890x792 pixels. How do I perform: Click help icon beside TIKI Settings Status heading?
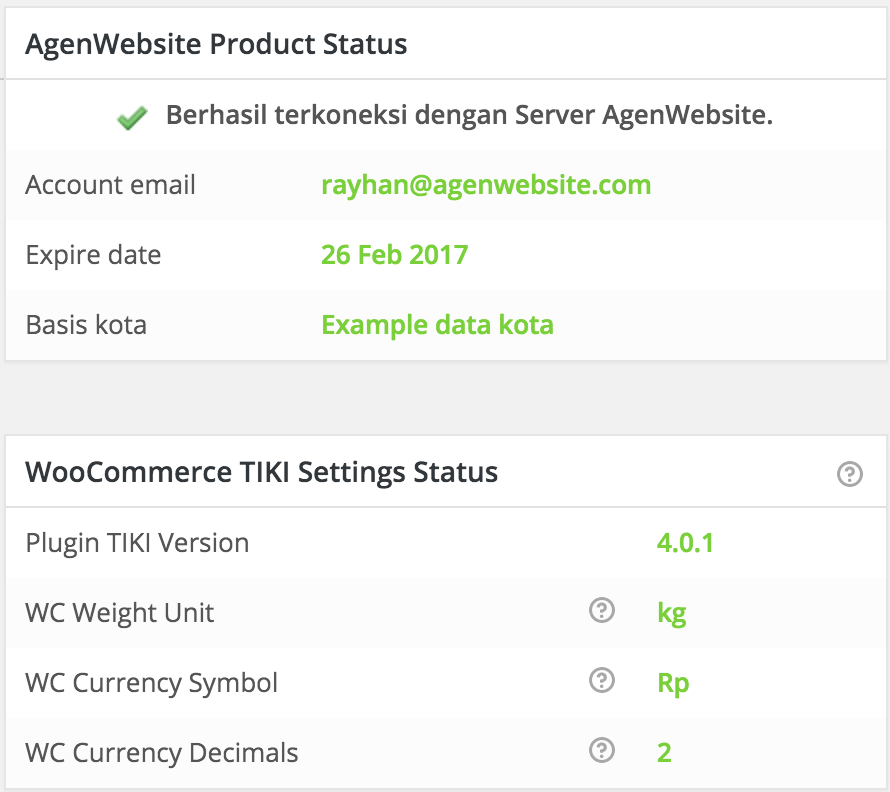[x=850, y=473]
